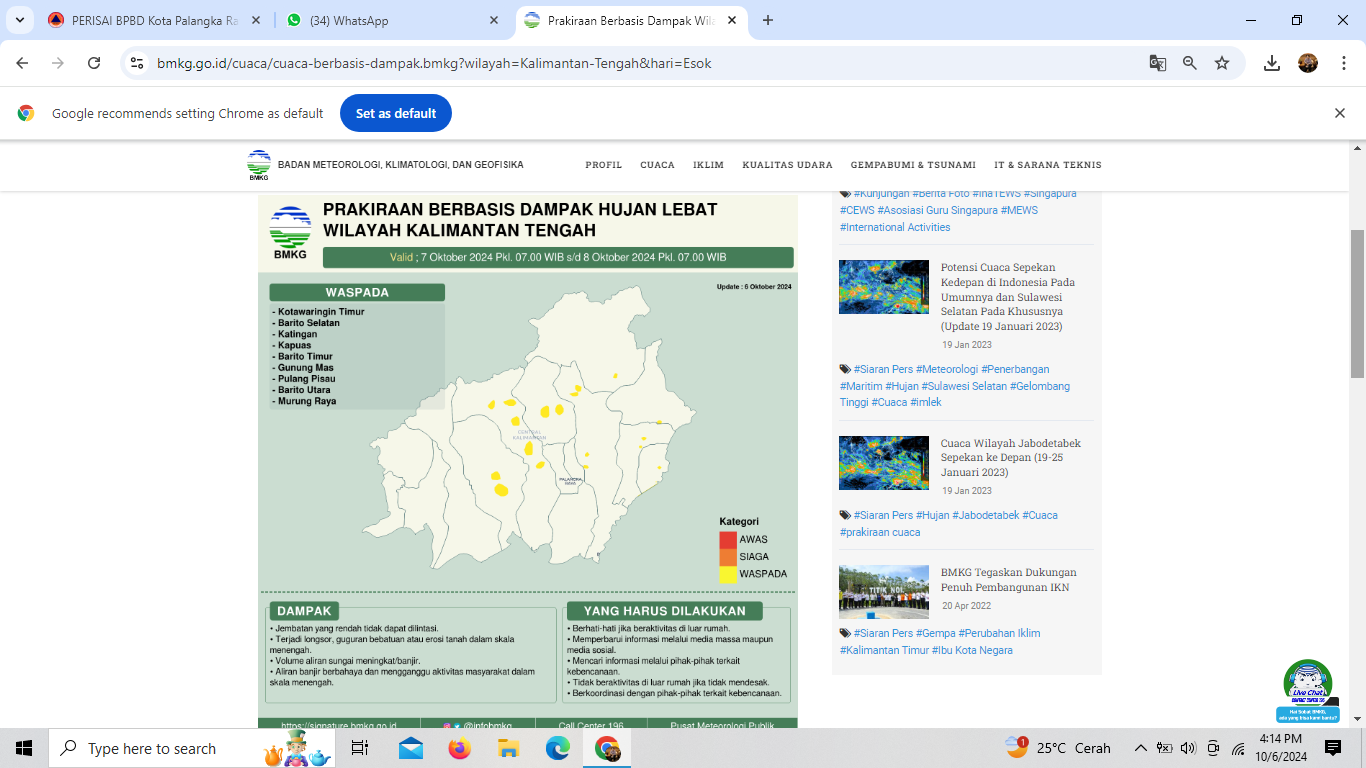Open the tab search dropdown arrow
The width and height of the screenshot is (1366, 768).
(x=19, y=20)
